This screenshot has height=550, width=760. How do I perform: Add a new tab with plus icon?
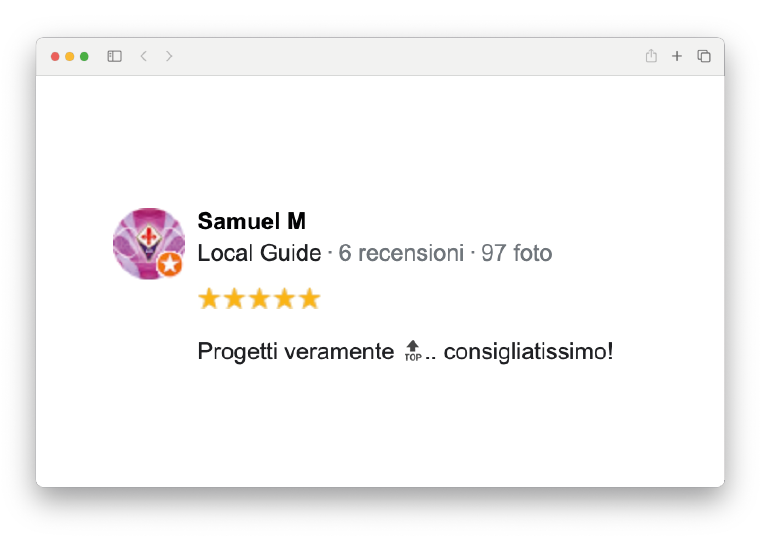pos(677,56)
